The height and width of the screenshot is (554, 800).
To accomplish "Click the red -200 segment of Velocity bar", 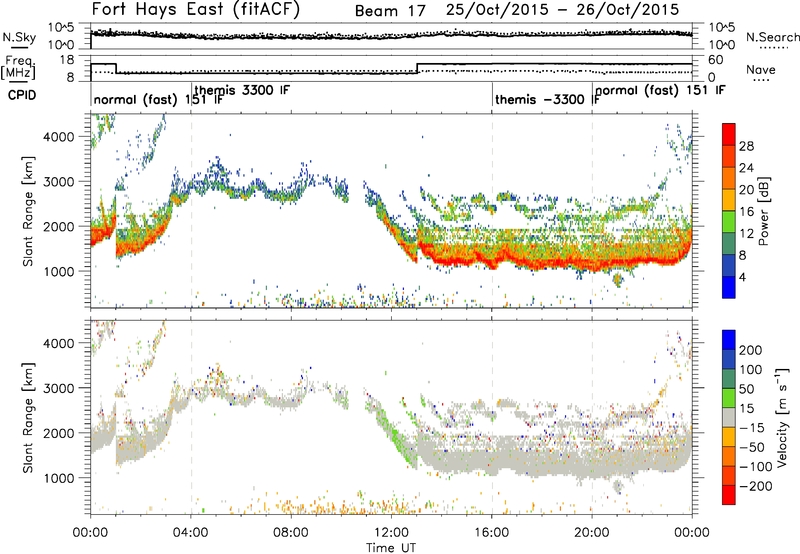I will tap(729, 495).
